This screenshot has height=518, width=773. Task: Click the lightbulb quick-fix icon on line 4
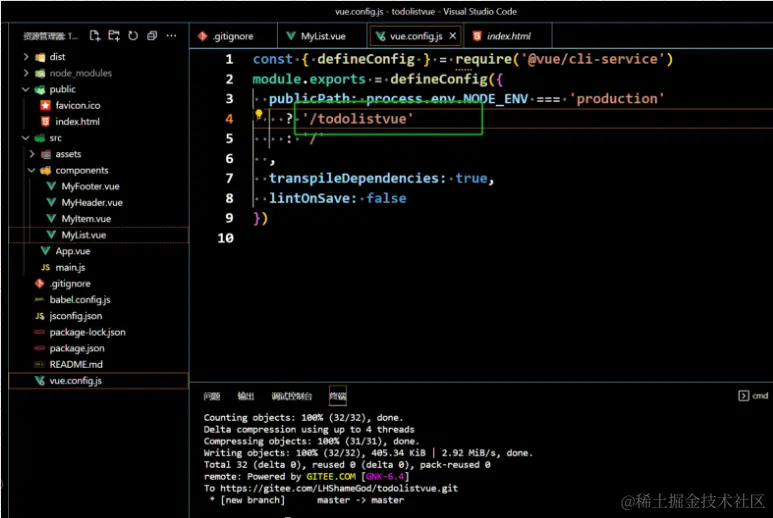(x=258, y=115)
